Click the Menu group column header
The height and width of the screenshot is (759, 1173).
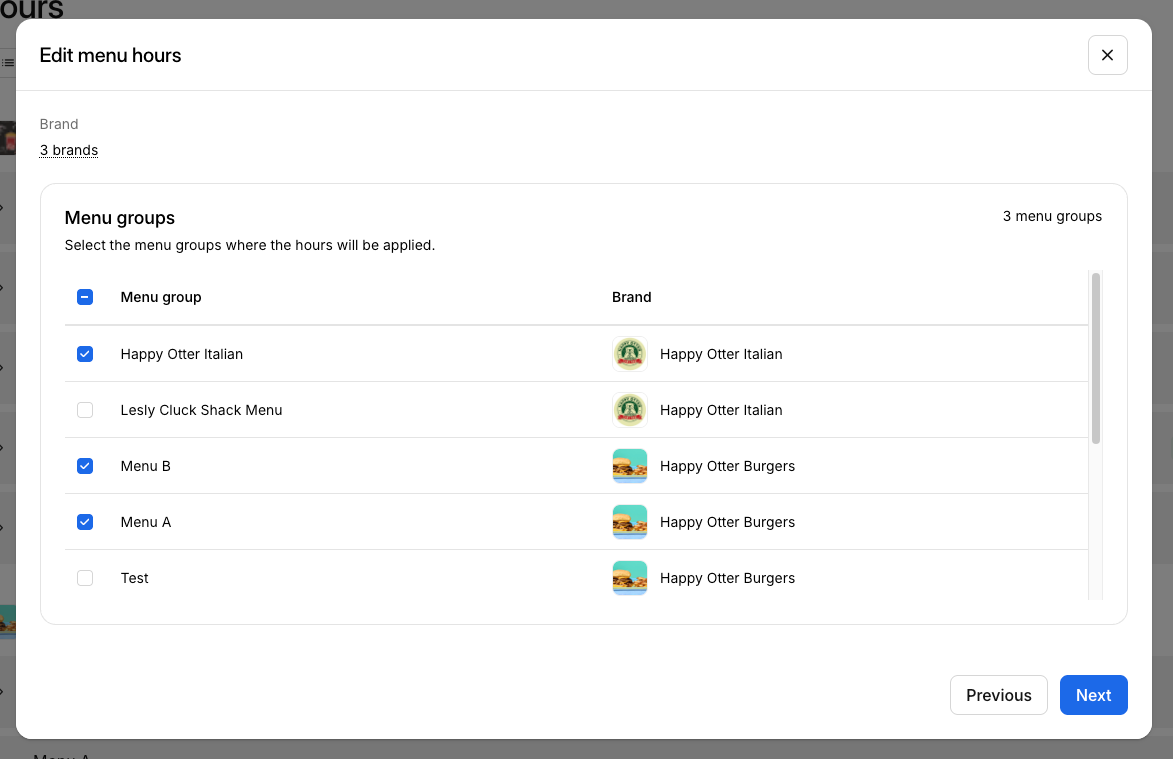[x=161, y=297]
